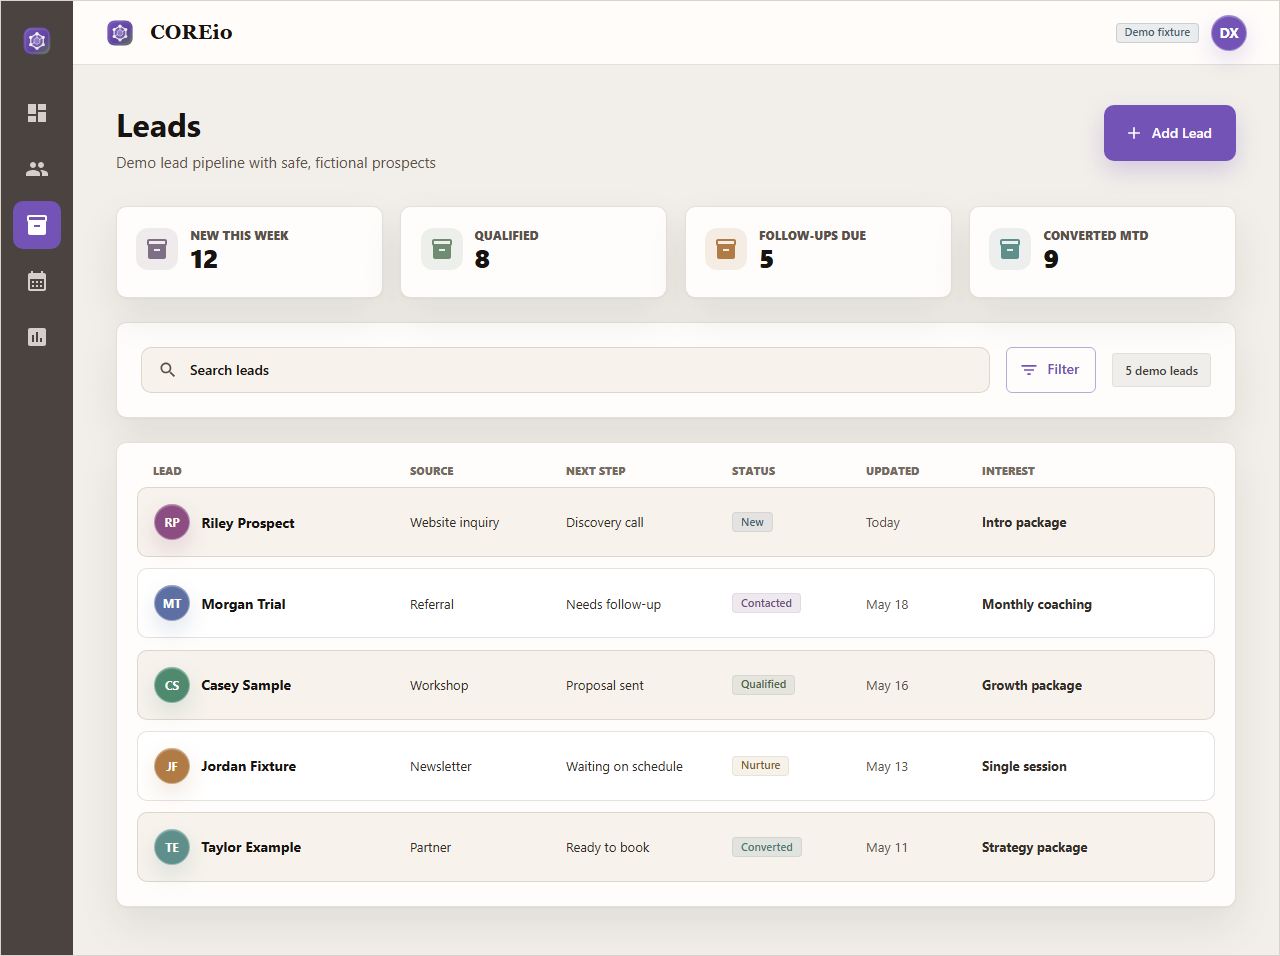
Task: Click the Qualified card icon
Action: [x=442, y=250]
